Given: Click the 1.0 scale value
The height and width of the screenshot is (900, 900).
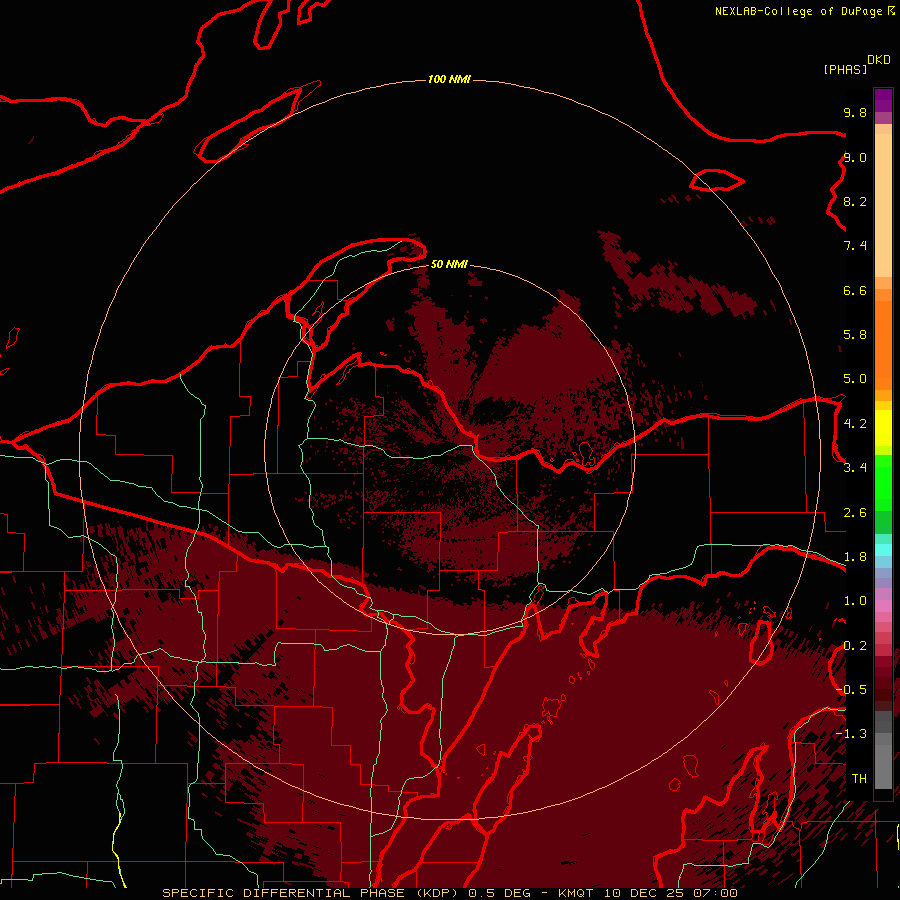Looking at the screenshot, I should click(x=855, y=601).
